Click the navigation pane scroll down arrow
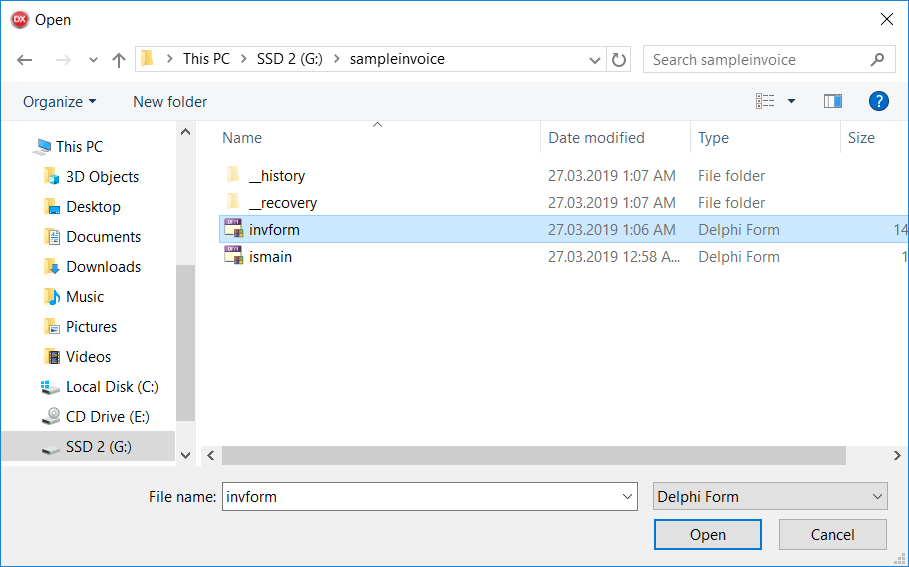The width and height of the screenshot is (909, 567). point(186,456)
